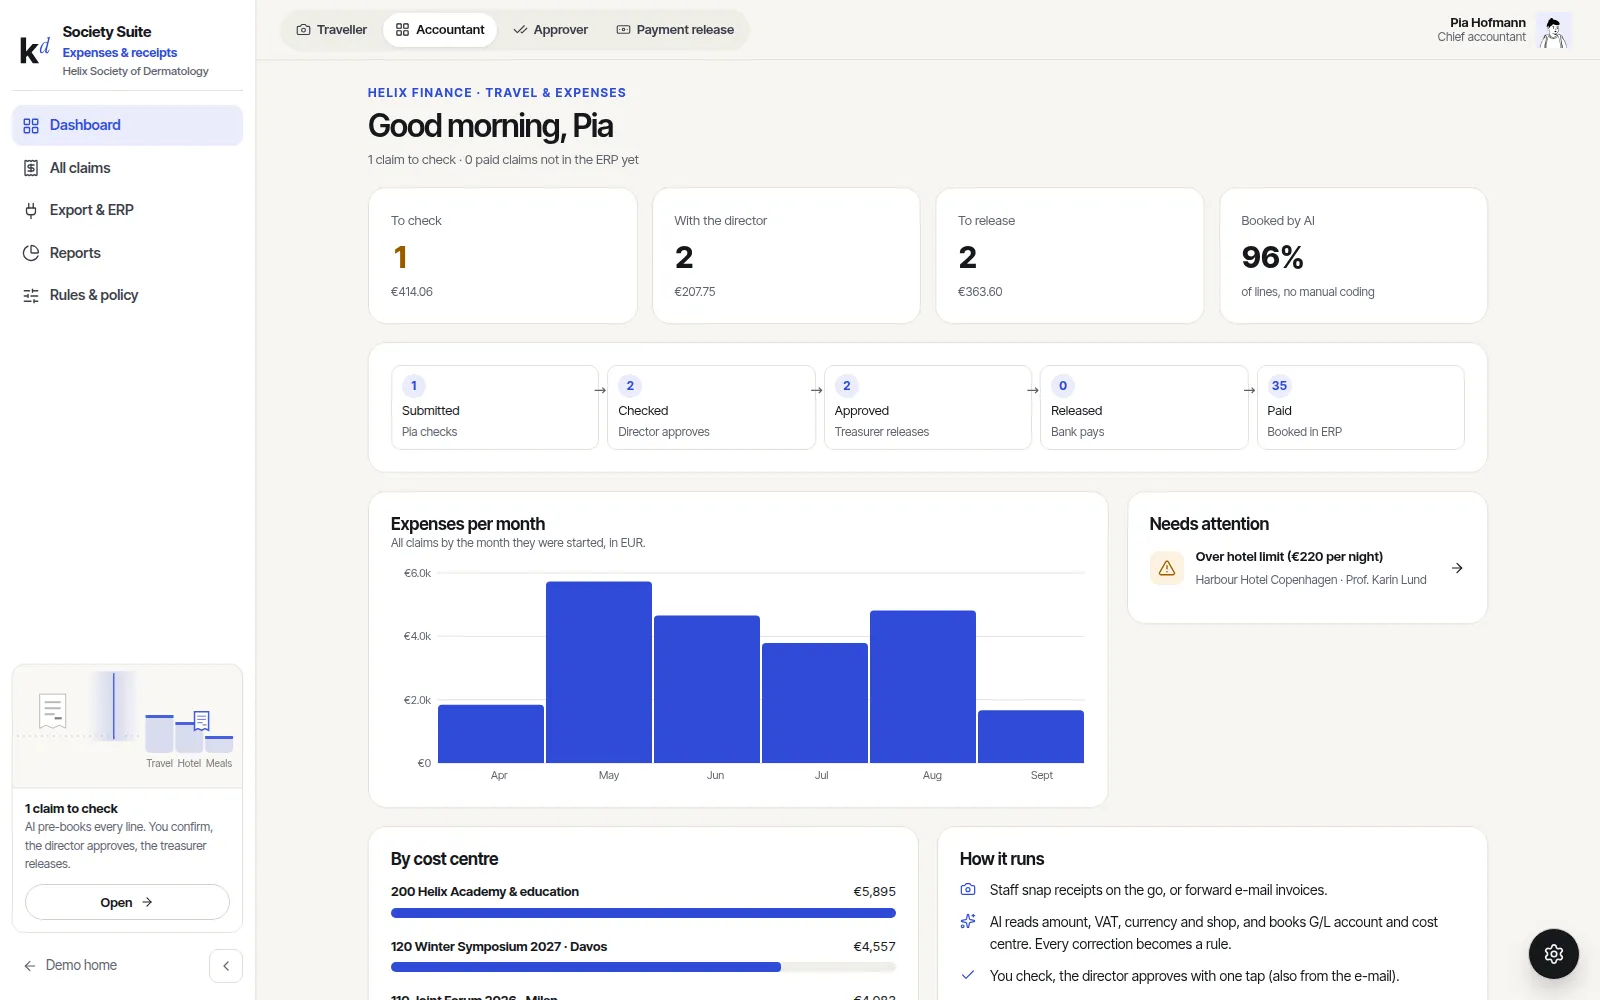Open settings with the floating gear button
This screenshot has width=1600, height=1000.
(1553, 953)
